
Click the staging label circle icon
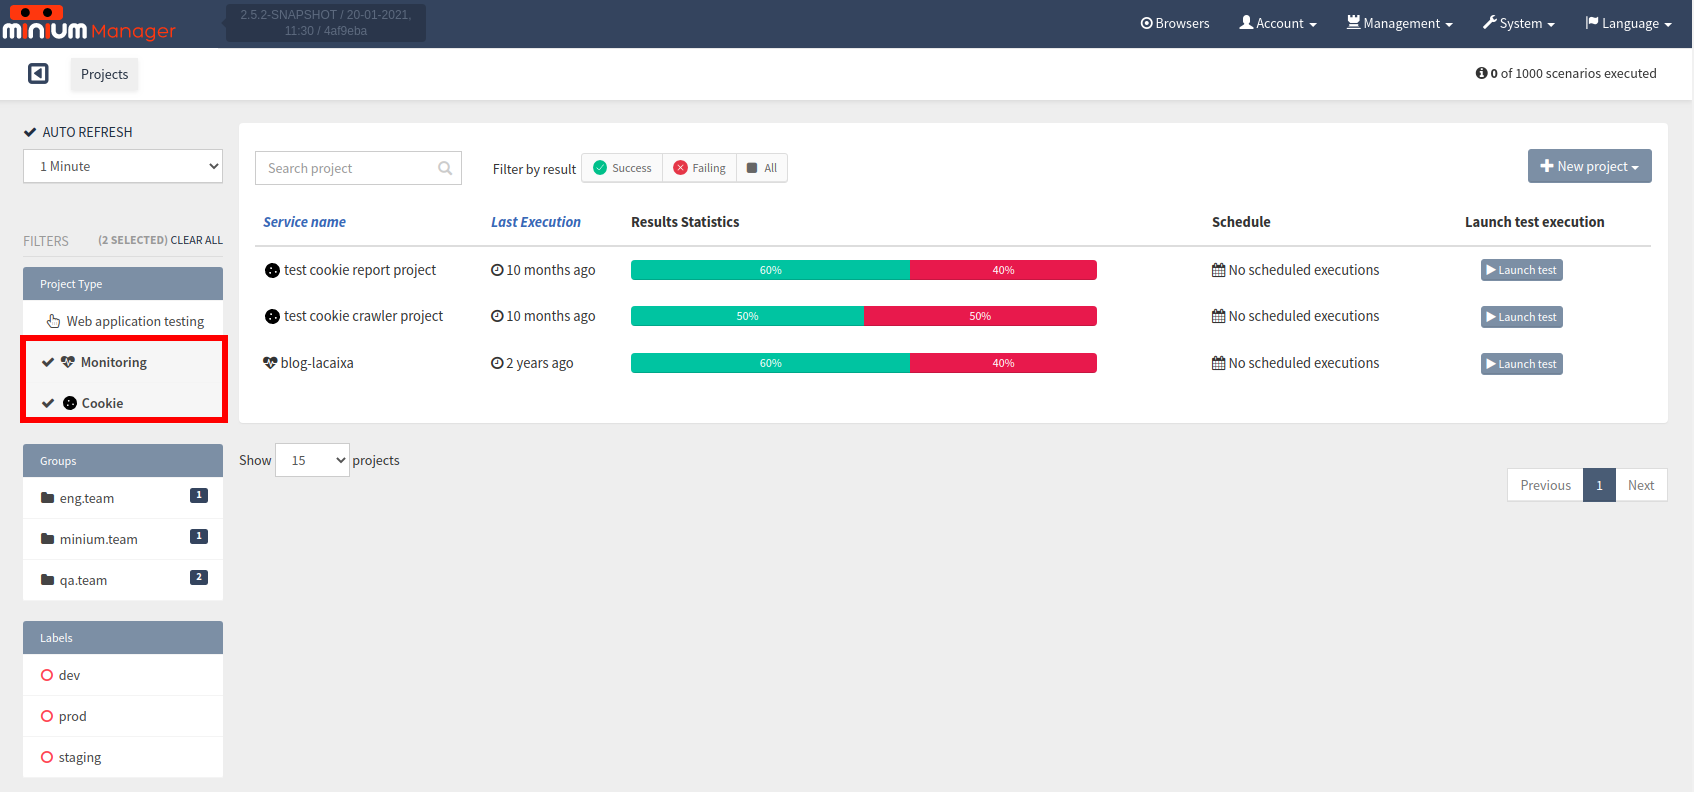(47, 757)
